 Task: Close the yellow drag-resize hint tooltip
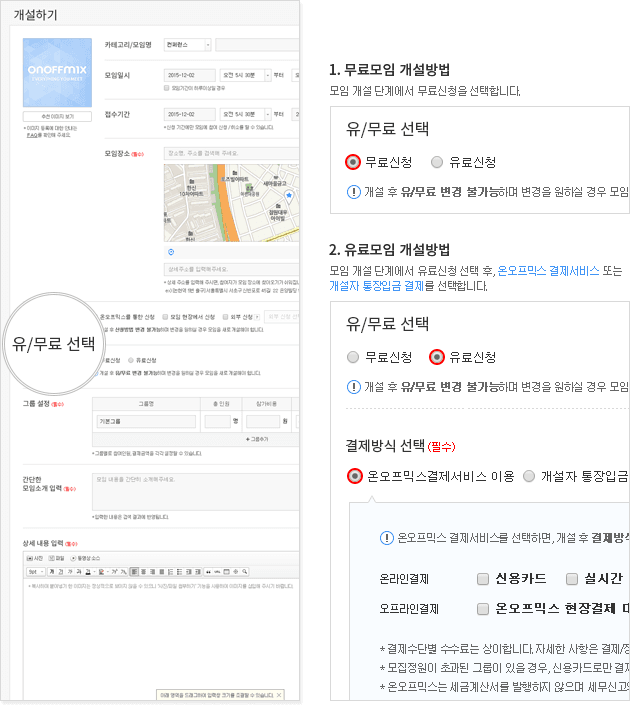coord(279,695)
